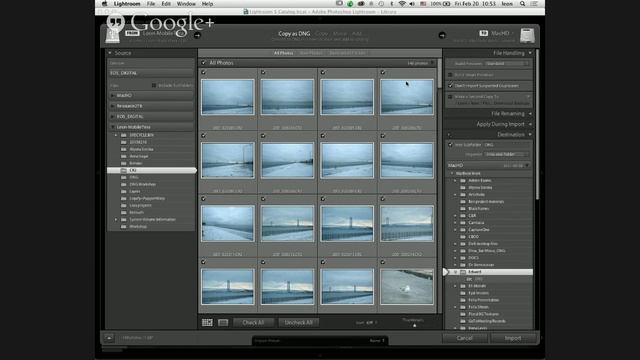Open the Lightroom menu
Image resolution: width=640 pixels, height=360 pixels.
point(127,4)
